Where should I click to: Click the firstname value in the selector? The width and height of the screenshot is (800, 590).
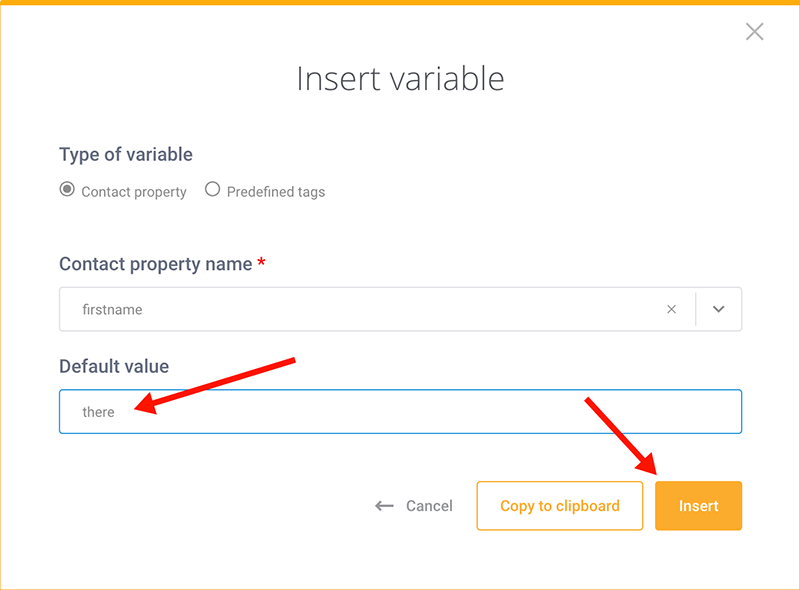(x=112, y=310)
